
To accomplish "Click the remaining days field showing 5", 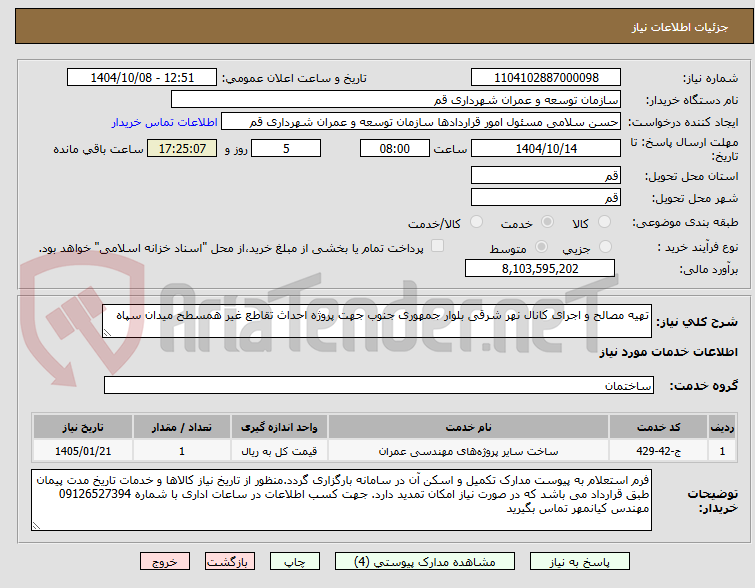I will (x=286, y=148).
